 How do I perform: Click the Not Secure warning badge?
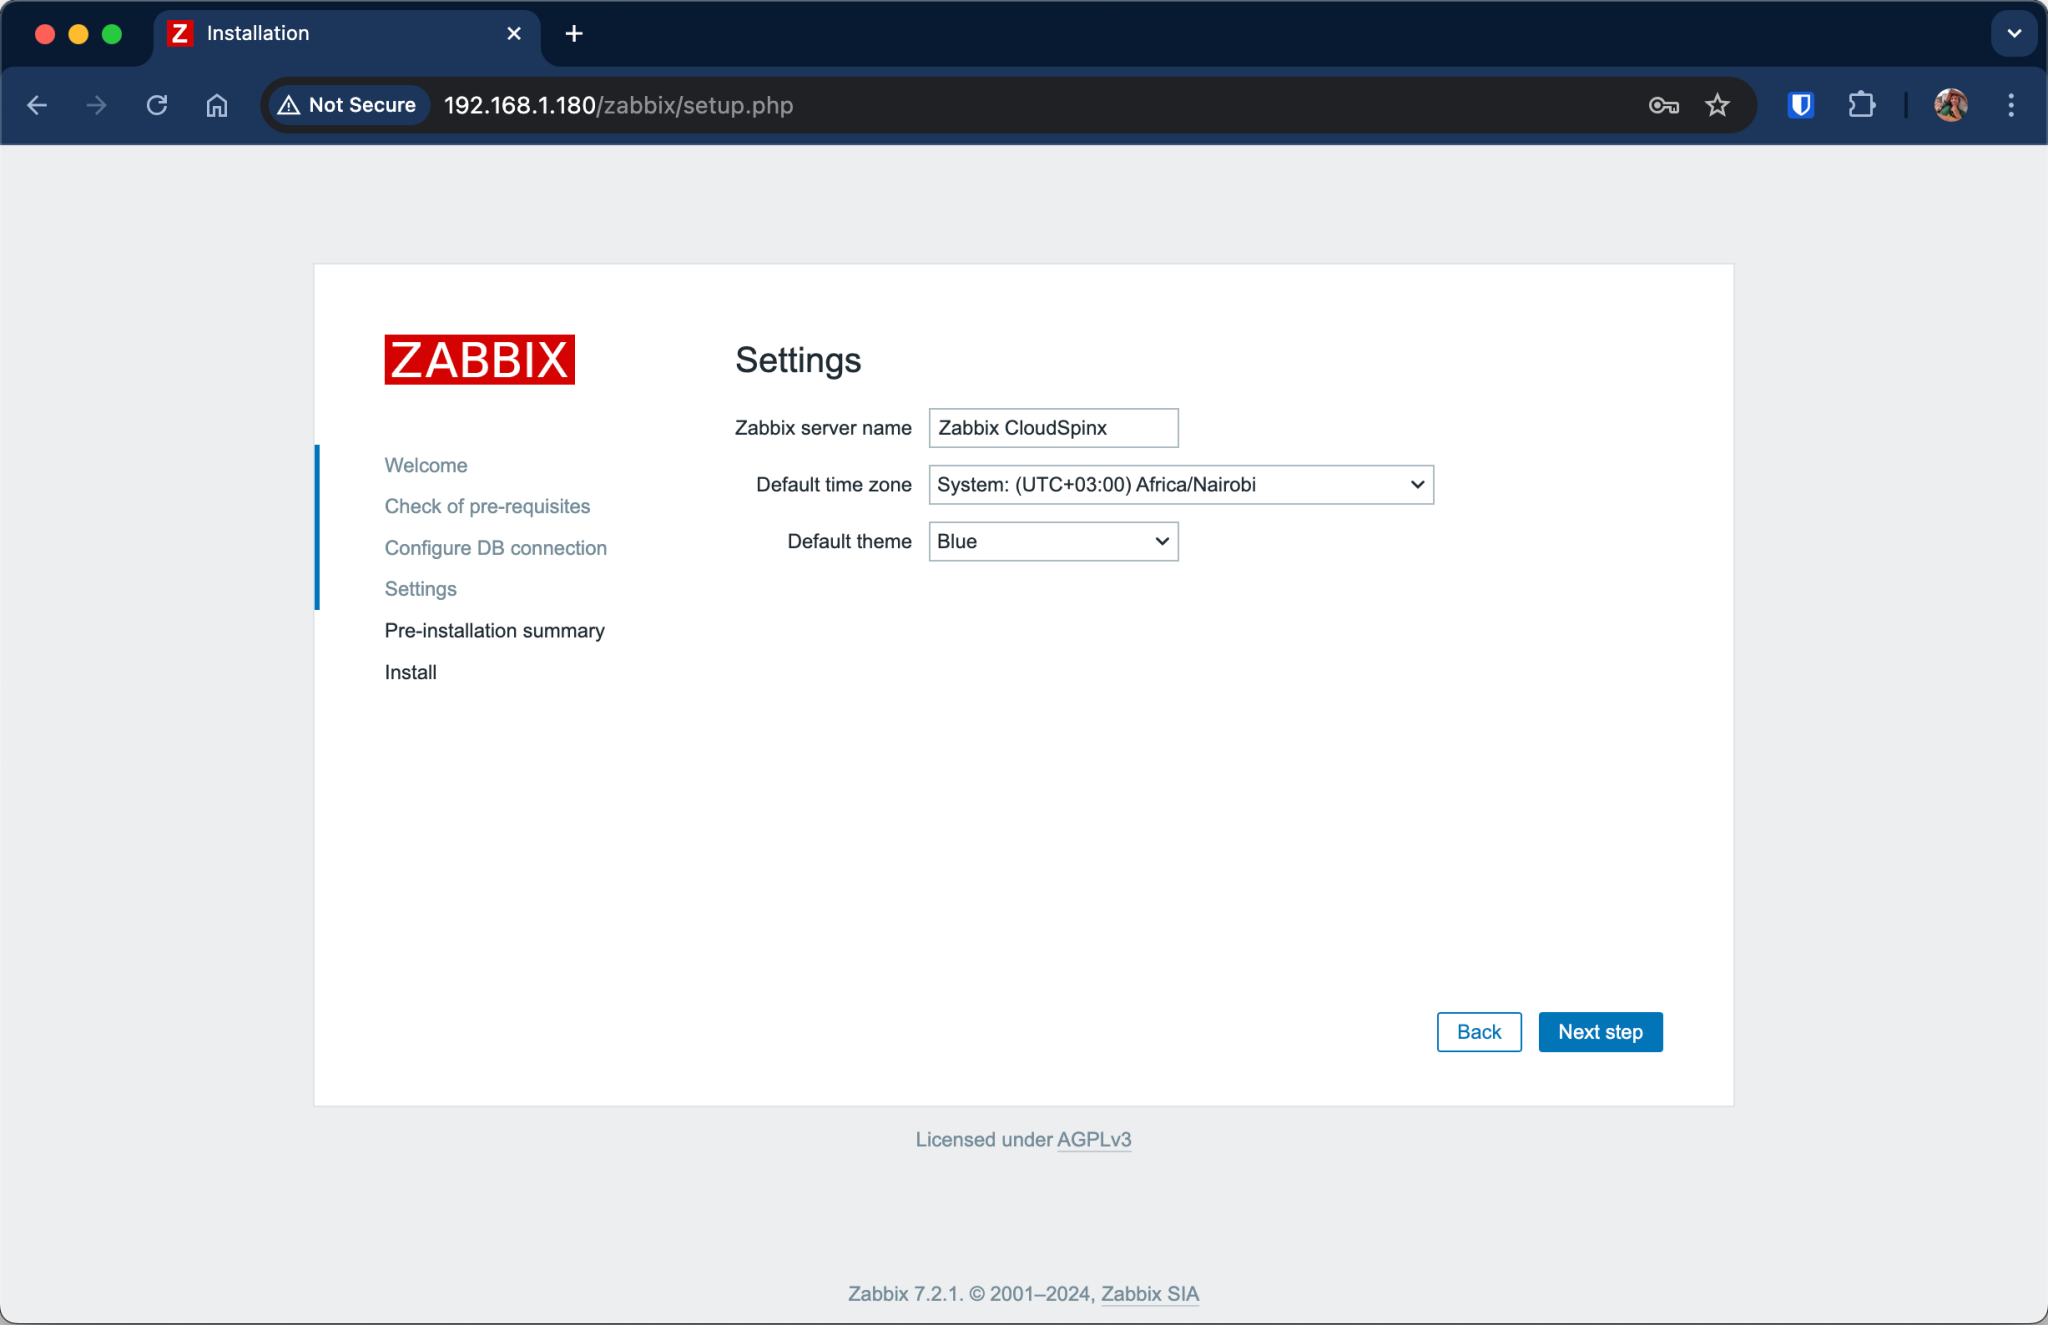click(x=347, y=104)
